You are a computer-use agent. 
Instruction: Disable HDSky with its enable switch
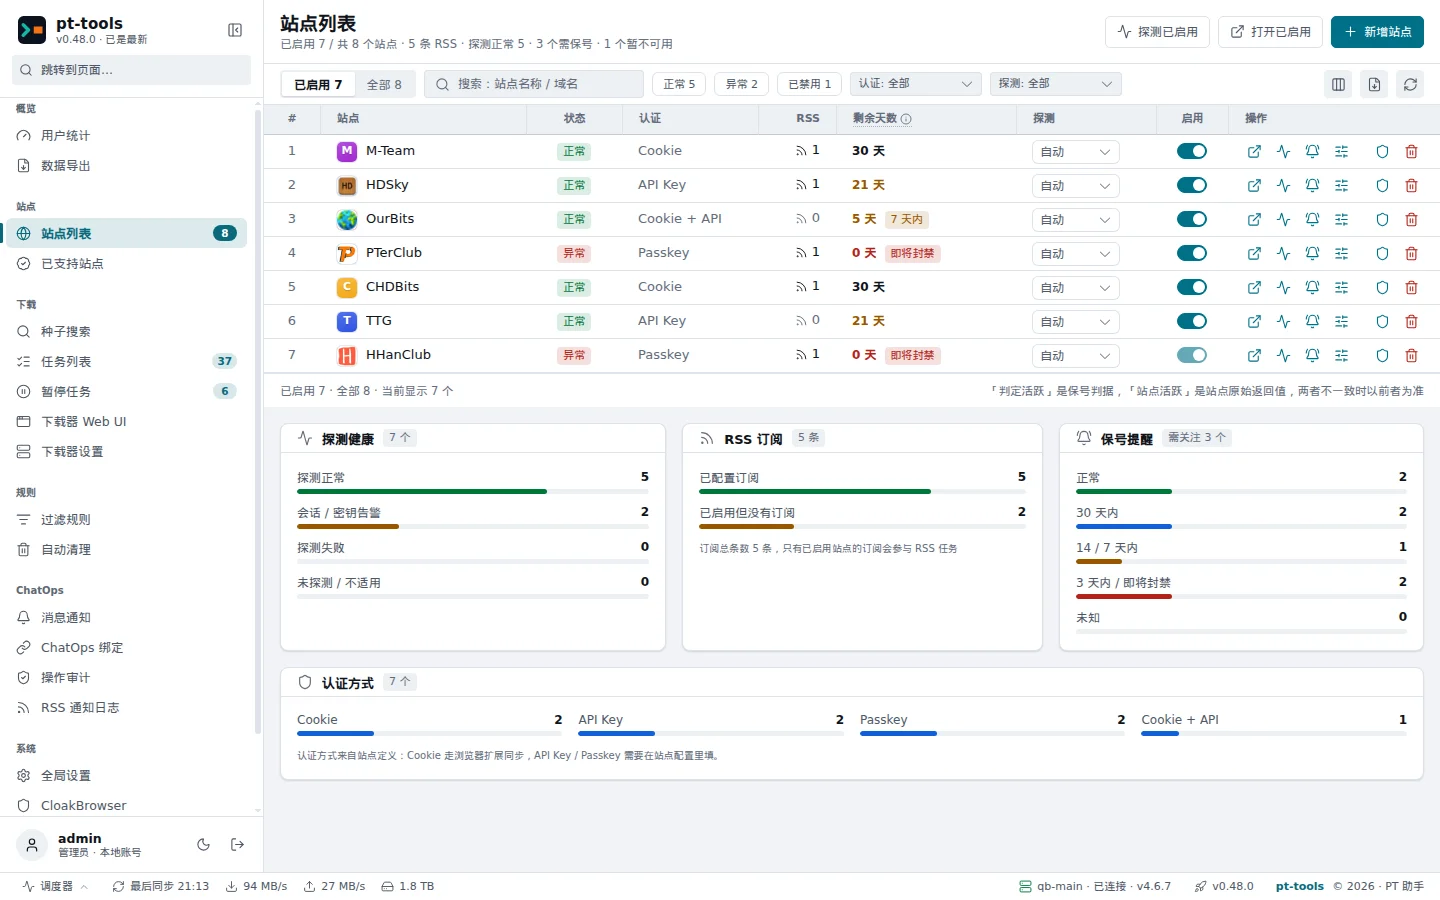[1192, 185]
